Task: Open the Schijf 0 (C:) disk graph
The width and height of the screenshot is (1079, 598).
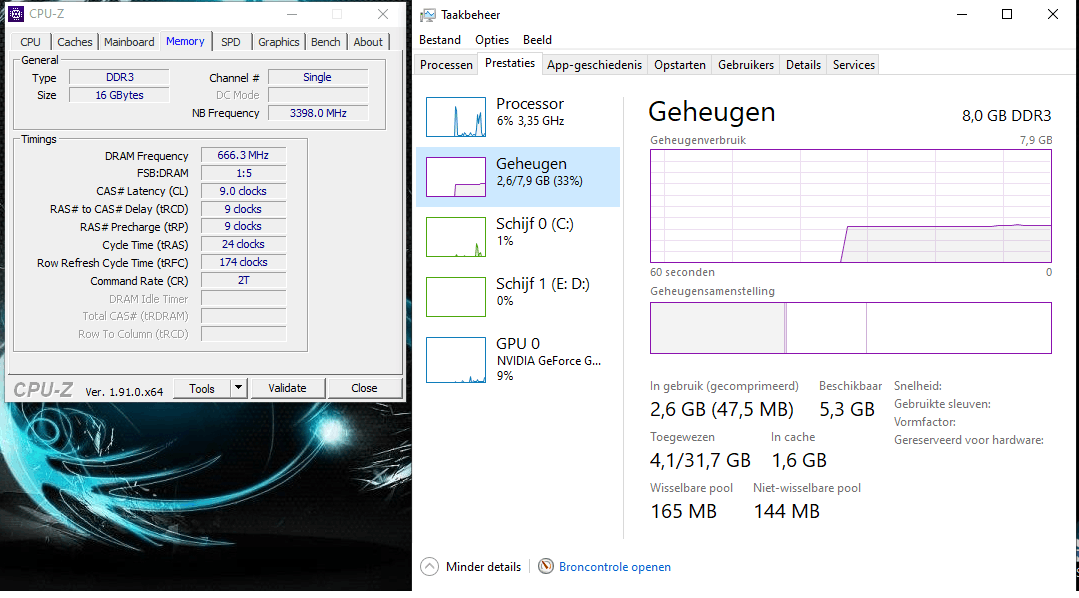Action: [455, 237]
